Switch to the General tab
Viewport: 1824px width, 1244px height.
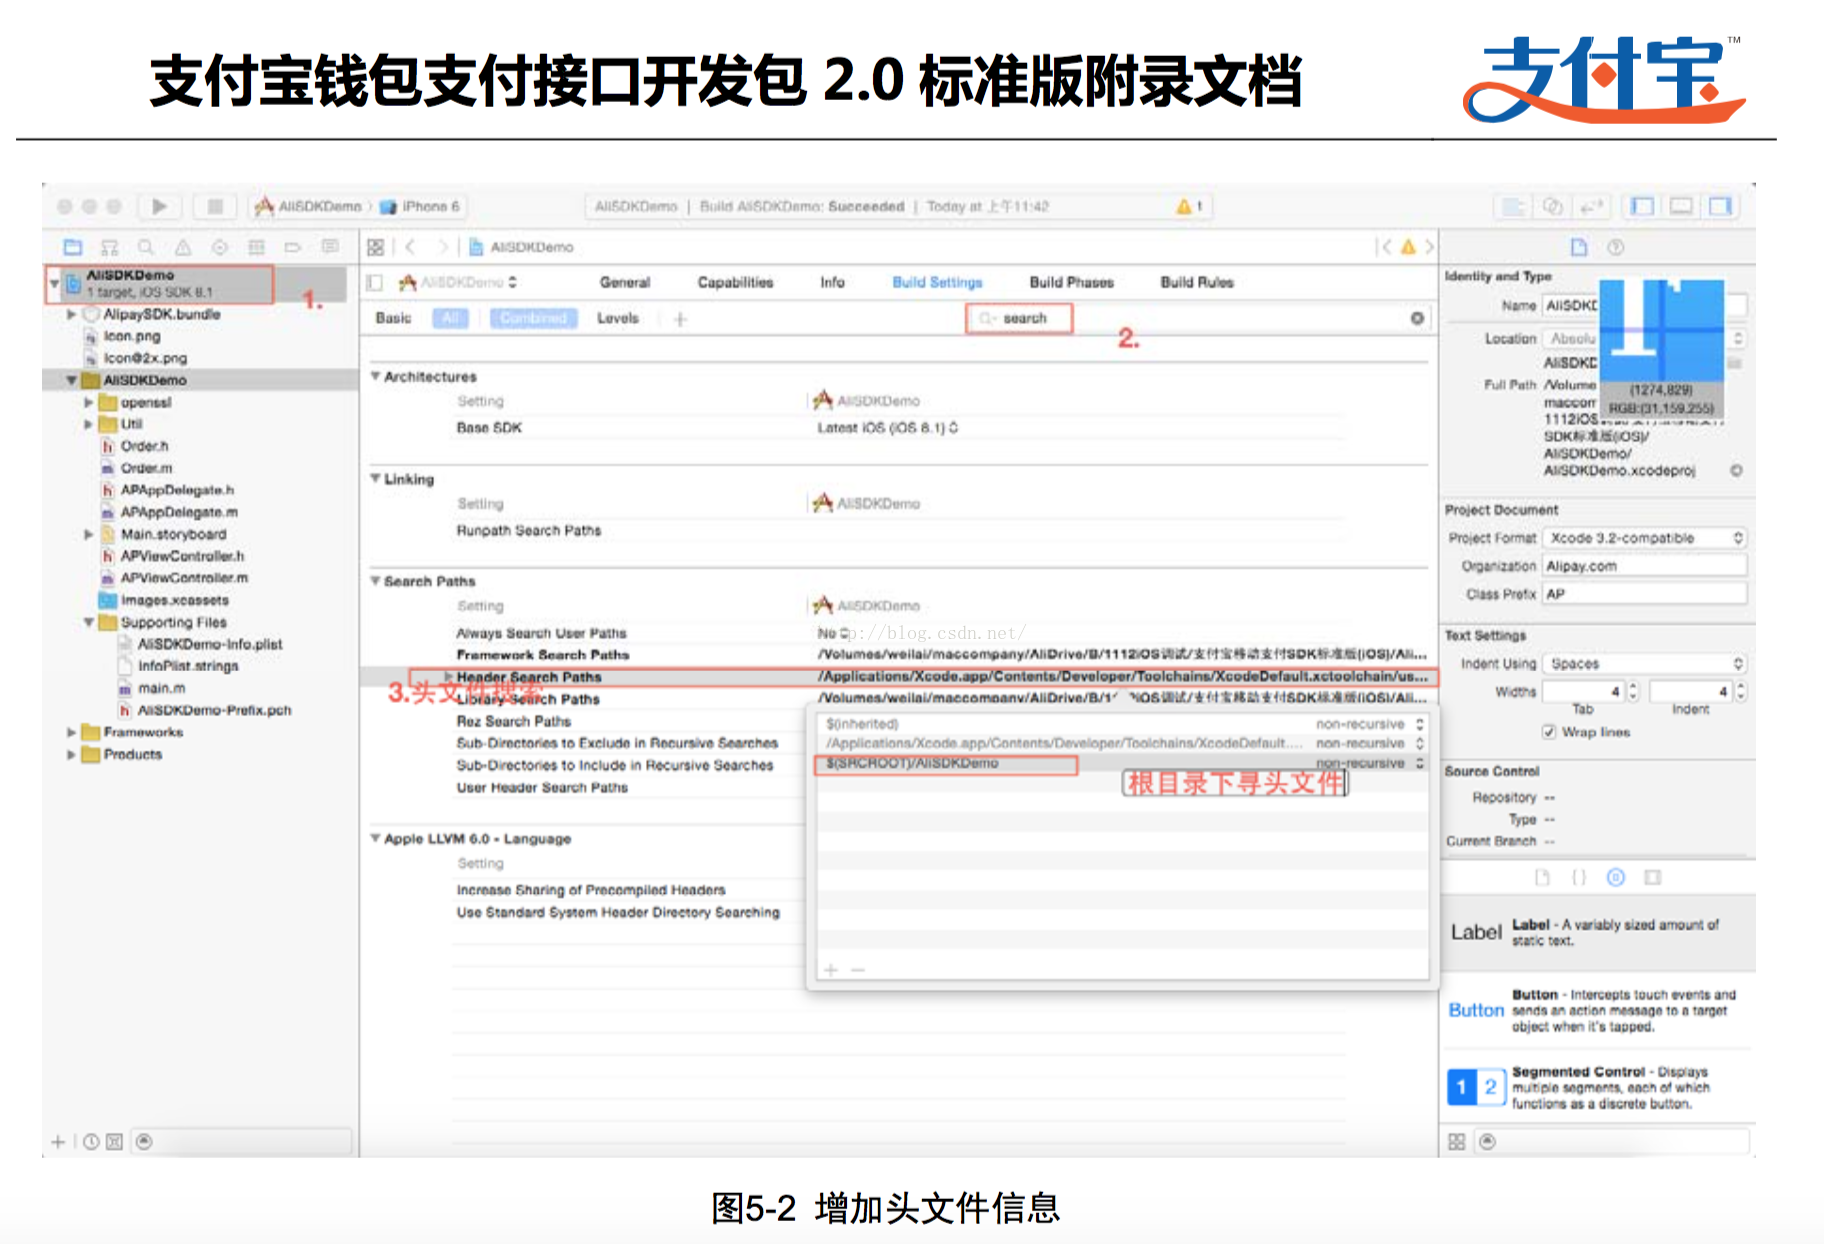click(x=625, y=282)
